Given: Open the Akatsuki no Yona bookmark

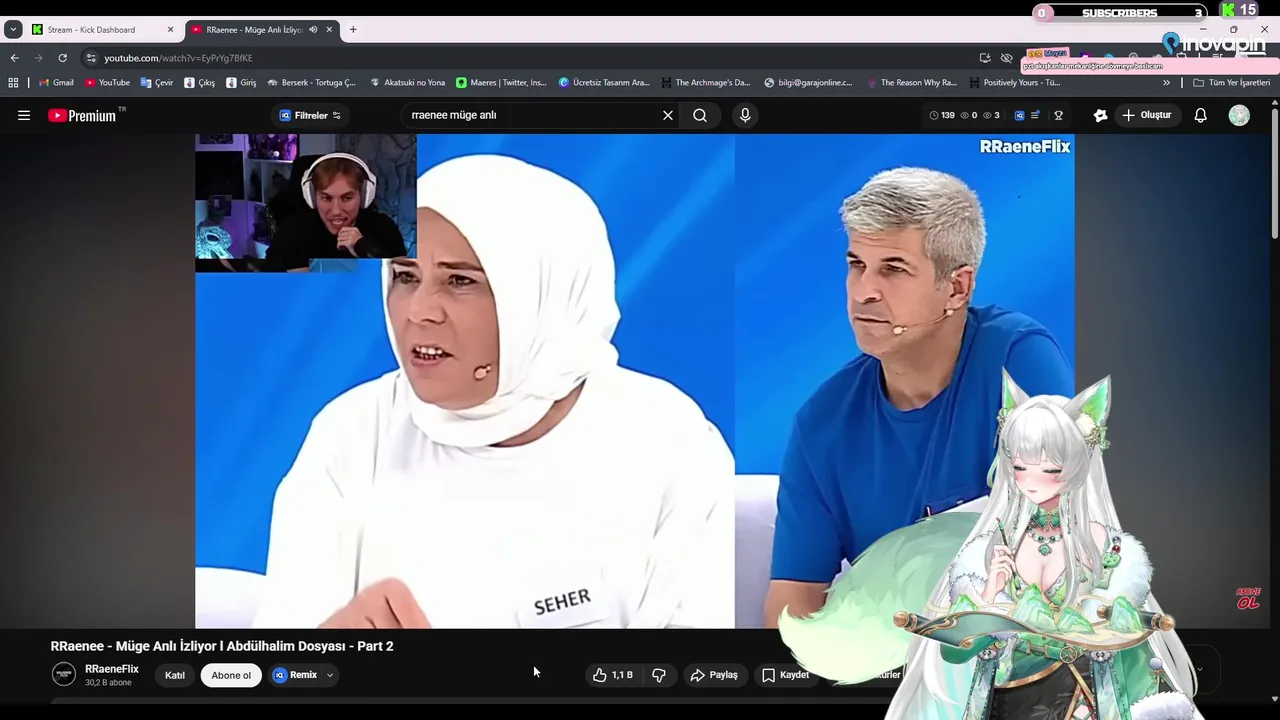Looking at the screenshot, I should 407,83.
